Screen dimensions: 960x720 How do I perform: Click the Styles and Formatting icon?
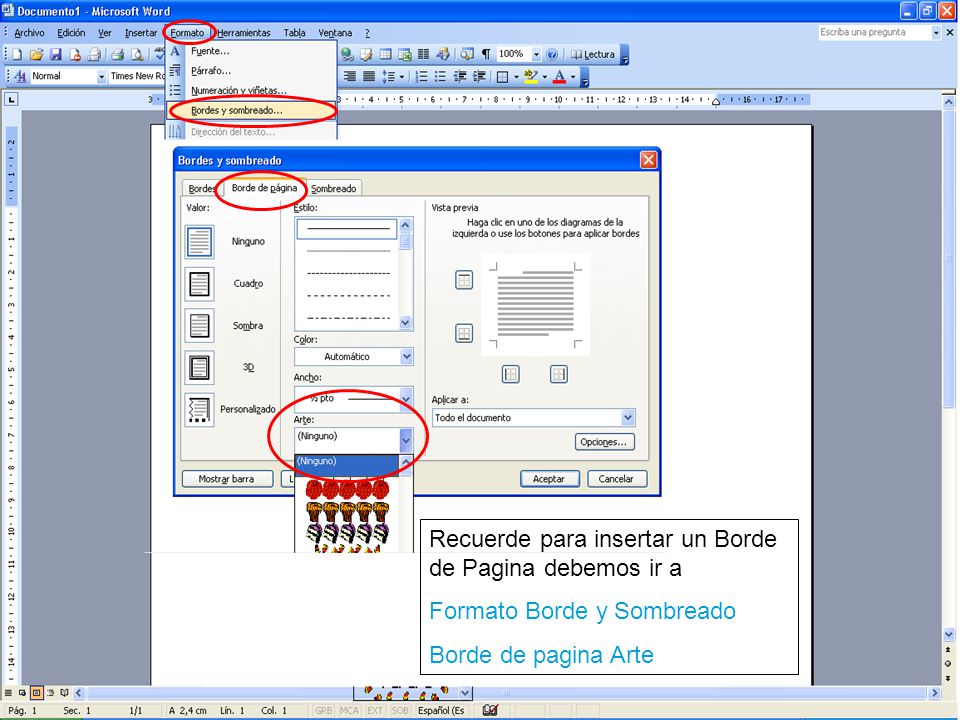[20, 77]
